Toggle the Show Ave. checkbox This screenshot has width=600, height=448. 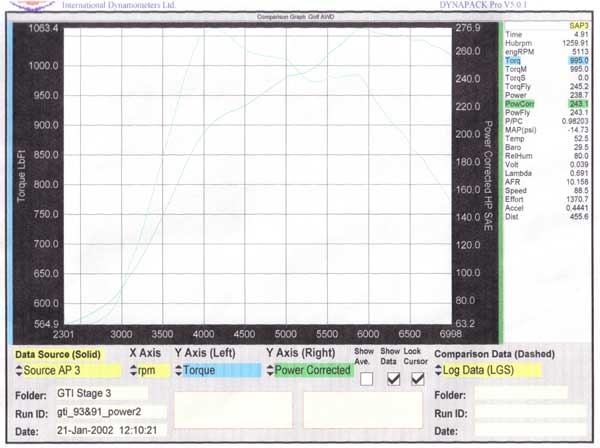click(x=366, y=379)
